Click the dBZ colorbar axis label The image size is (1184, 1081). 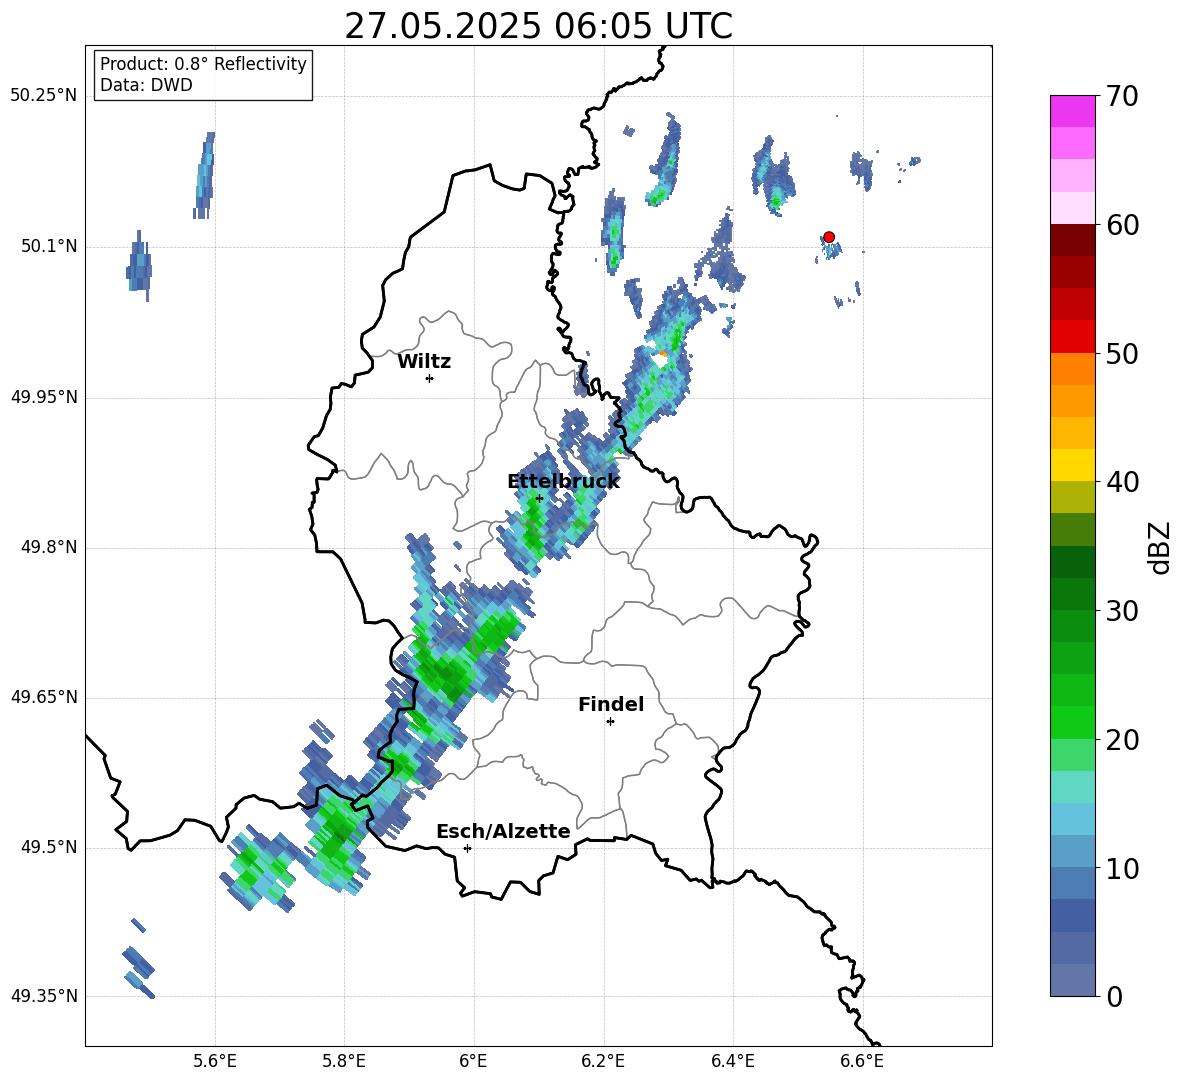[1161, 547]
